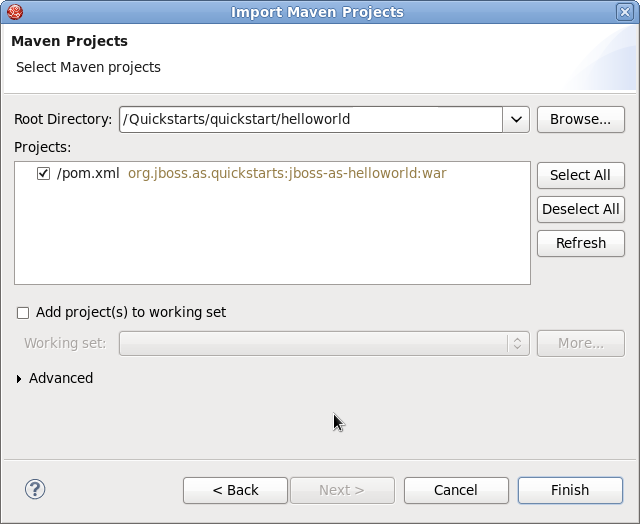This screenshot has height=524, width=640.
Task: Open the Root Directory dropdown arrow
Action: click(x=516, y=119)
